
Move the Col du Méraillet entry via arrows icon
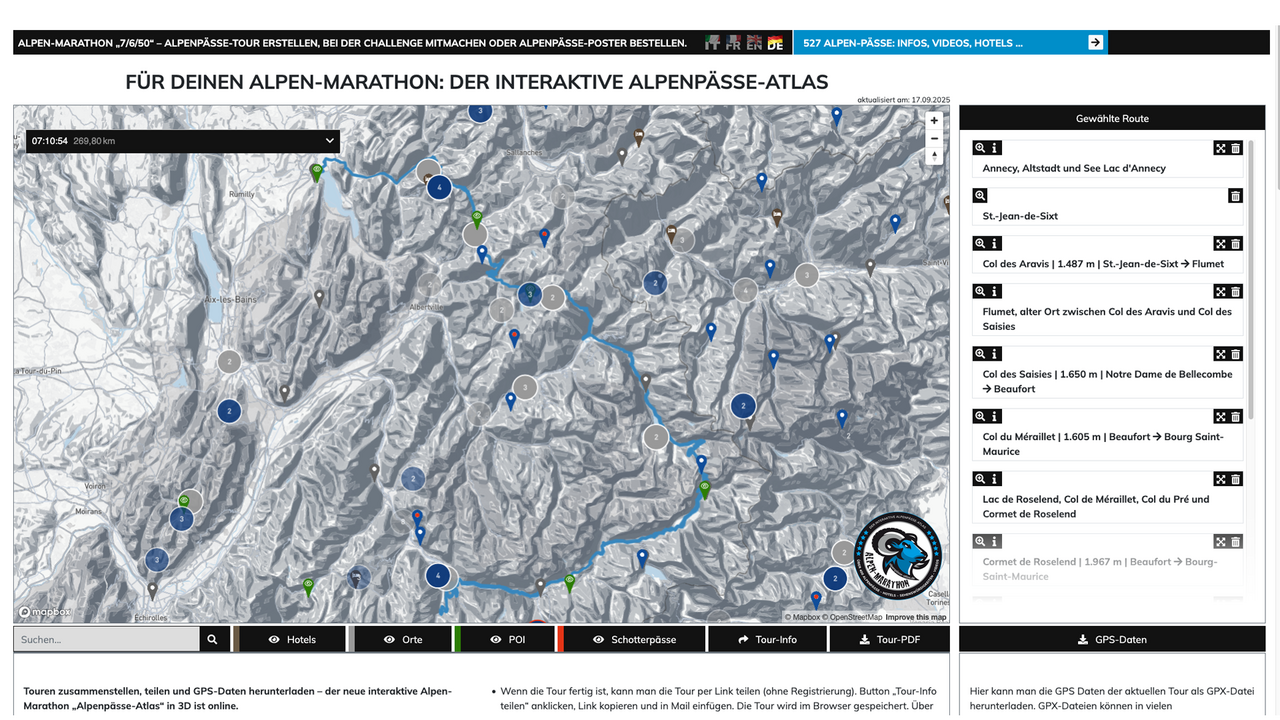pyautogui.click(x=1220, y=417)
